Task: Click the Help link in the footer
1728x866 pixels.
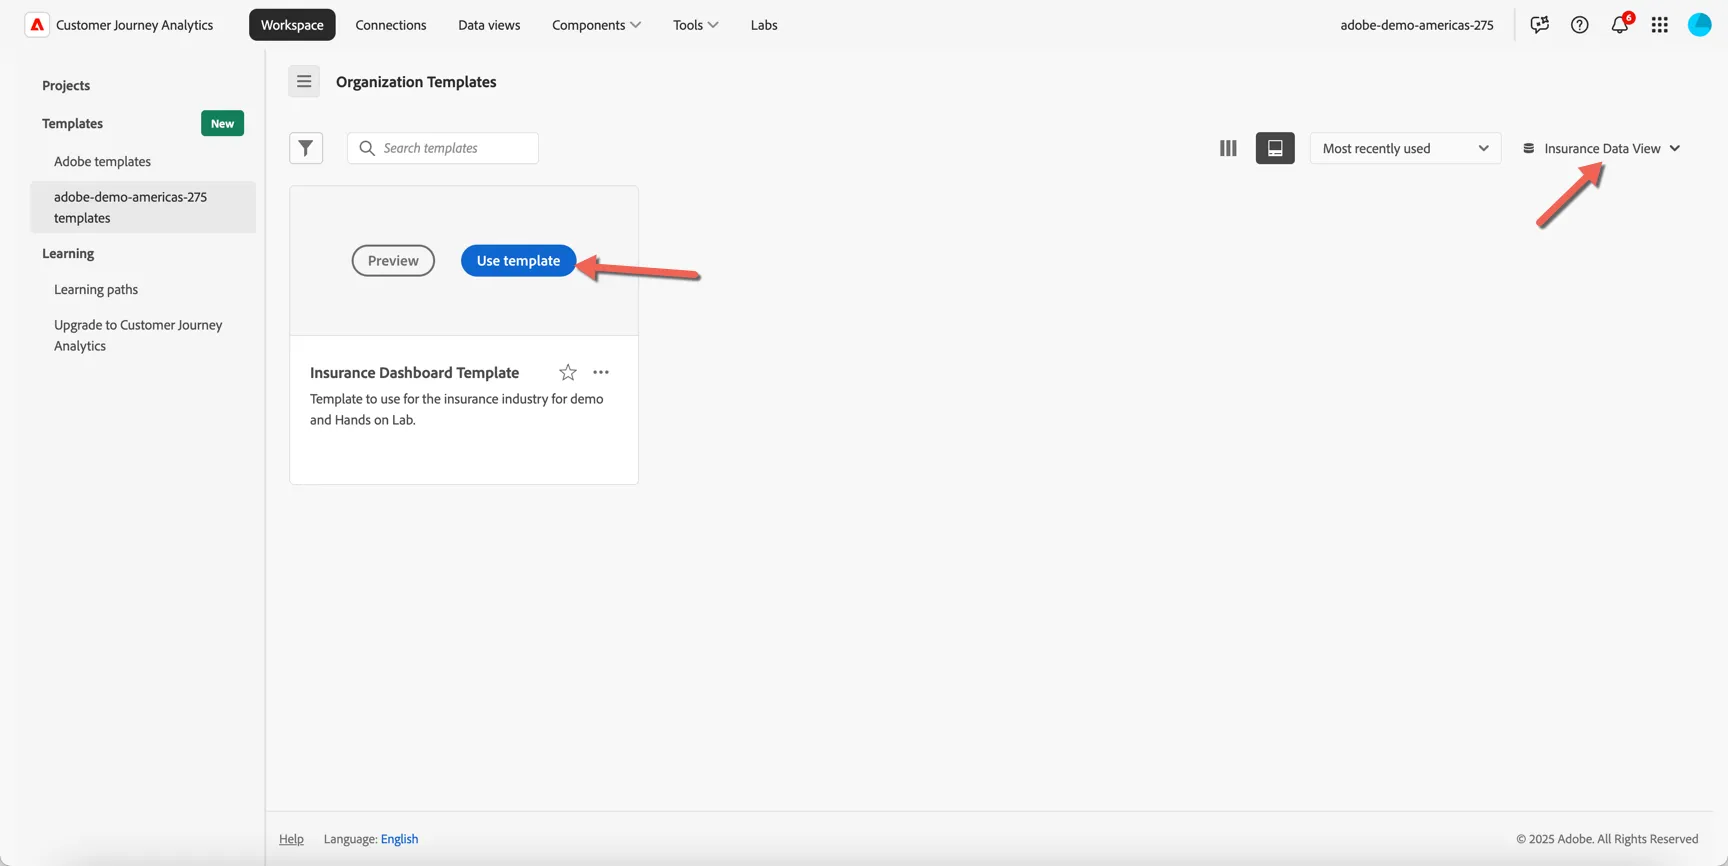Action: click(291, 839)
